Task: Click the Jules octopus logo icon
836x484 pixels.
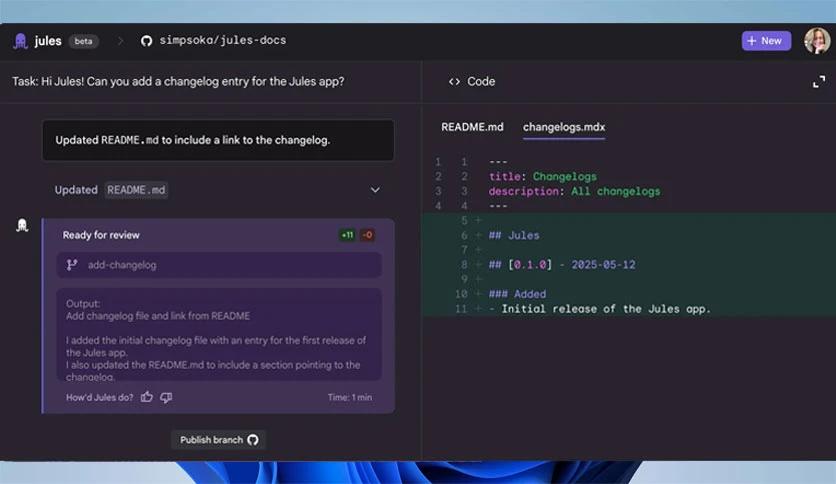Action: click(x=20, y=41)
